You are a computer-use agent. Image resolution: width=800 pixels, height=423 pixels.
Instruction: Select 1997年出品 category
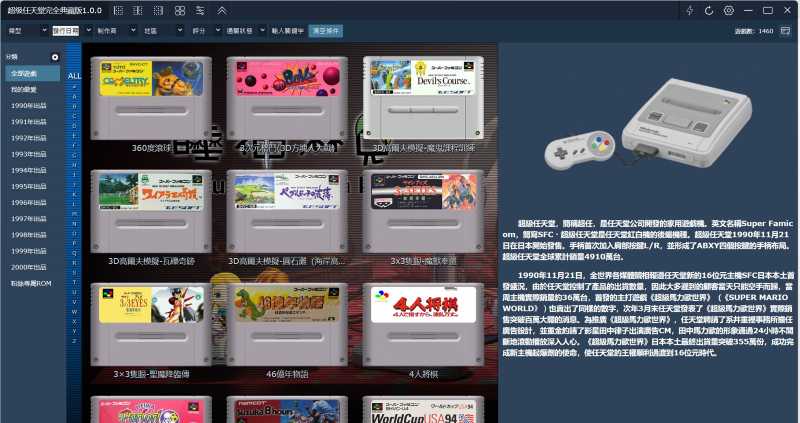click(x=33, y=218)
